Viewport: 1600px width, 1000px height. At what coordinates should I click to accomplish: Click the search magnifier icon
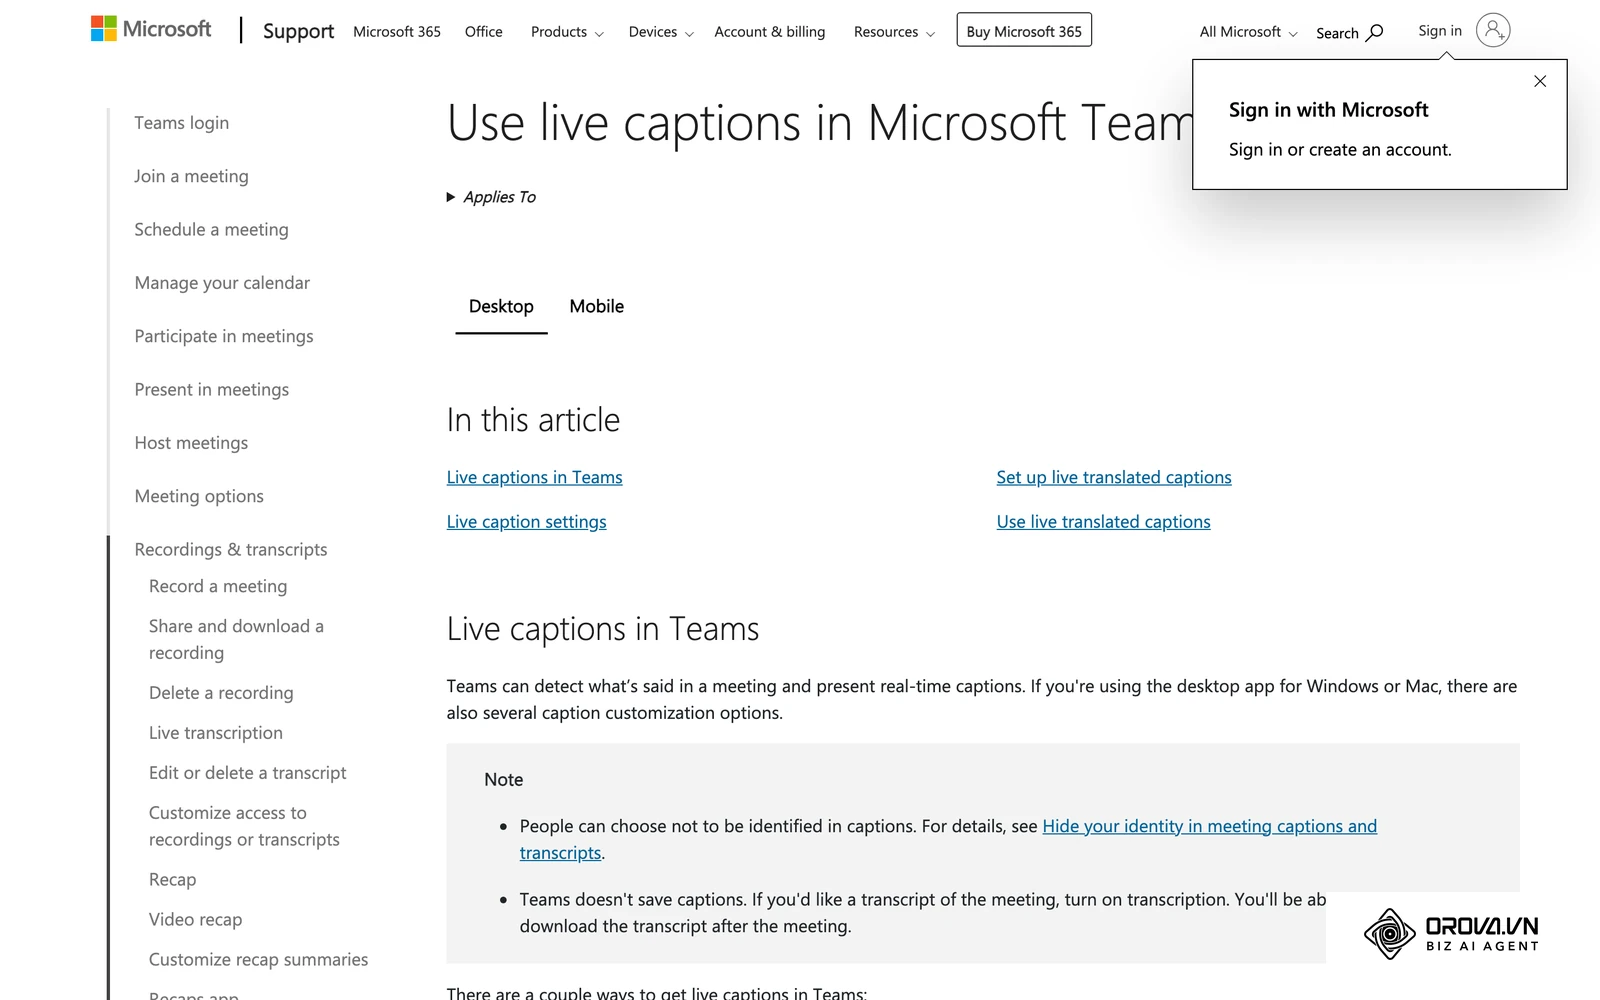[x=1375, y=32]
